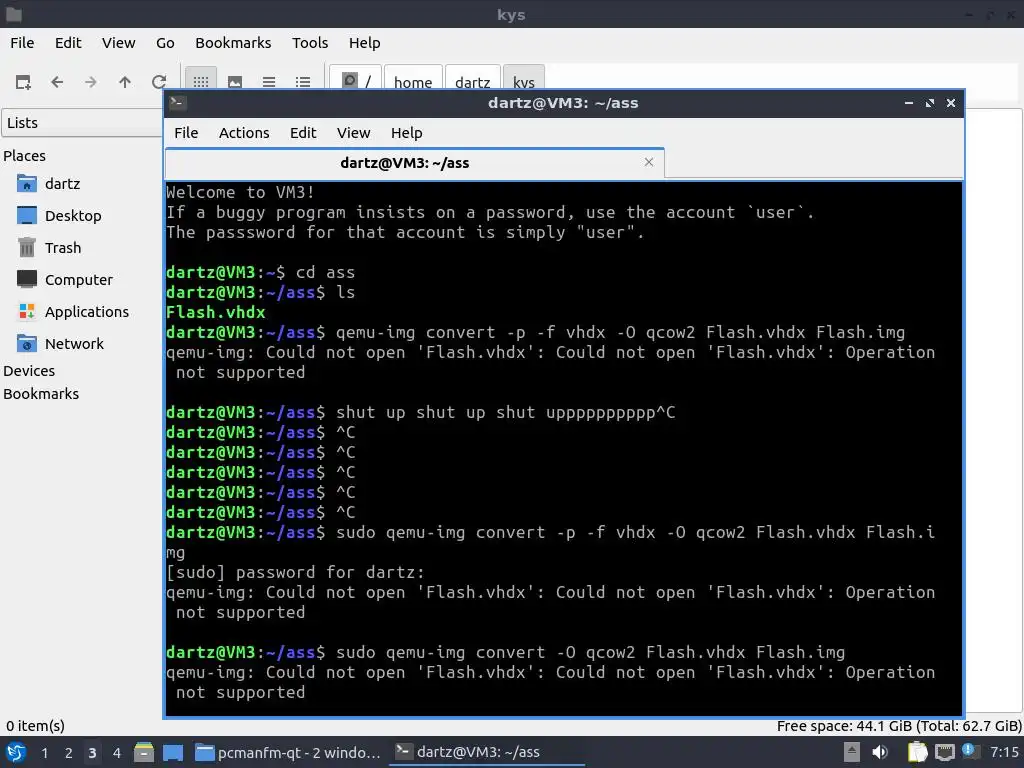Viewport: 1024px width, 768px height.
Task: Open the Bookmarks menu
Action: [233, 42]
